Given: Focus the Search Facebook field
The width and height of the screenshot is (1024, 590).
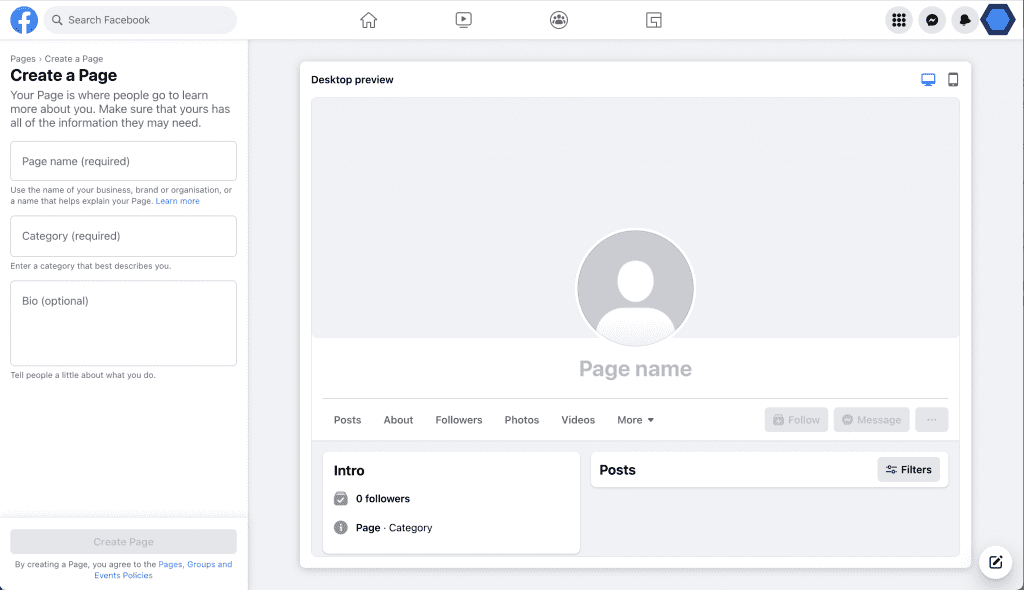Looking at the screenshot, I should point(140,20).
